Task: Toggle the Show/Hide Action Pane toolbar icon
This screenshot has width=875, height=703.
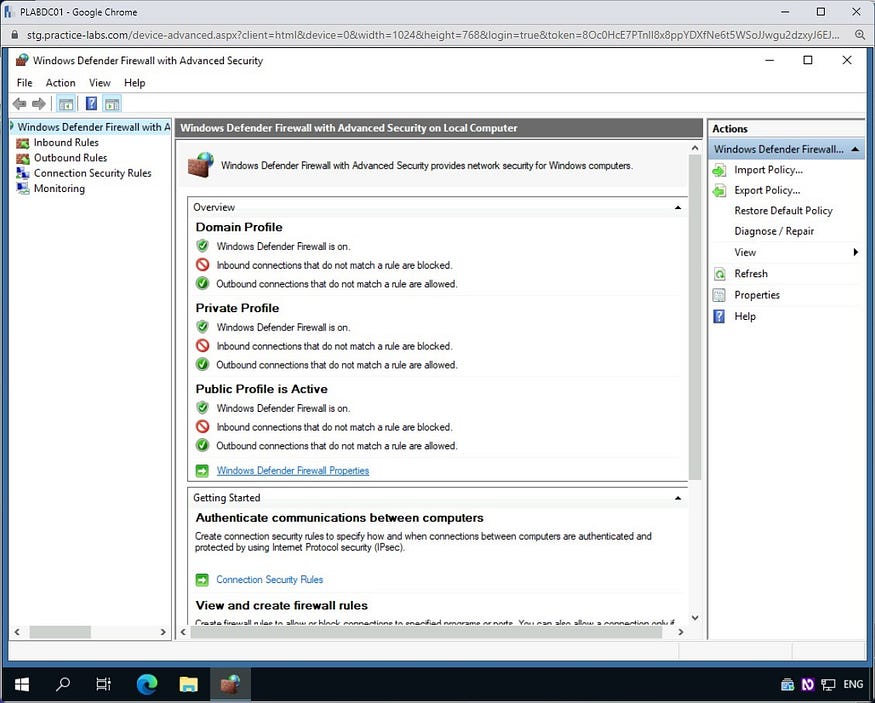Action: pyautogui.click(x=112, y=104)
